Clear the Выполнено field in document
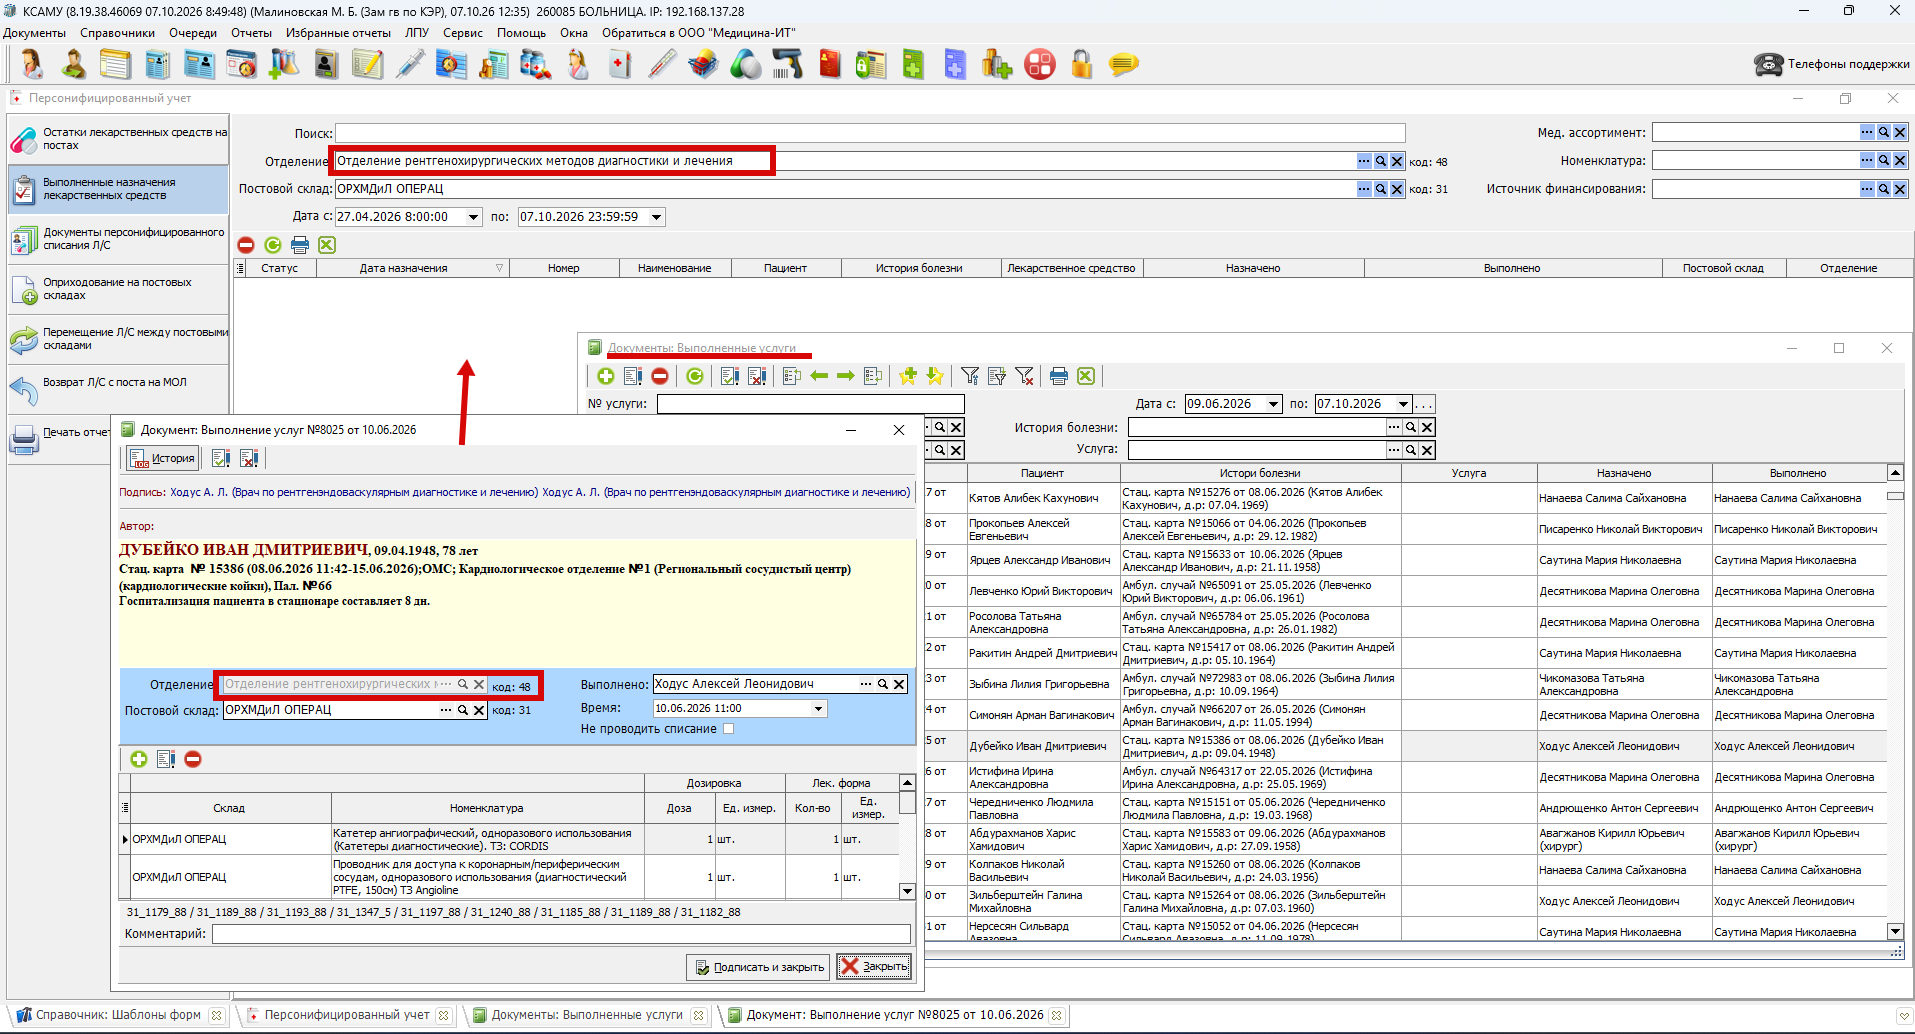Screen dimensions: 1915x1034 pos(899,684)
